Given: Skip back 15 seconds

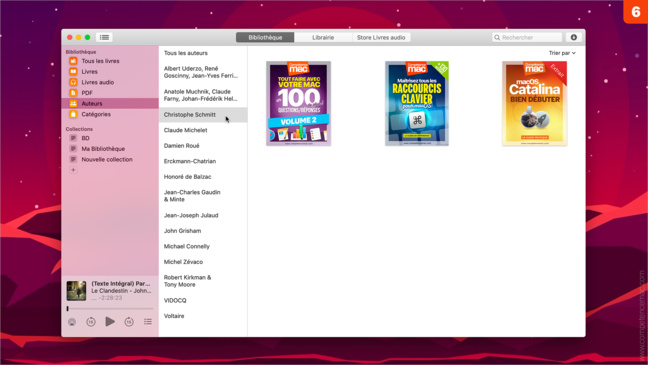Looking at the screenshot, I should 91,322.
